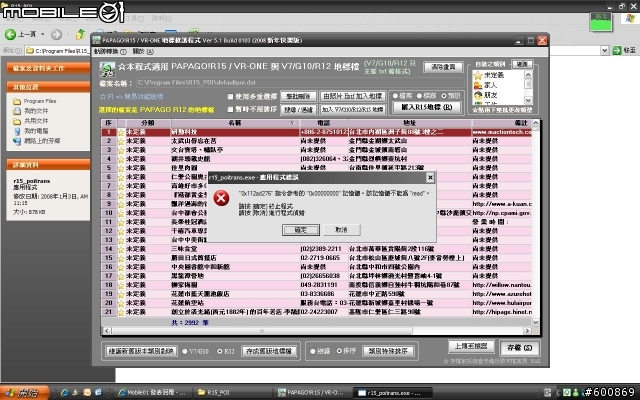Select the 朋友 category icon in category list
Screen dimensions: 640x400
[478, 95]
